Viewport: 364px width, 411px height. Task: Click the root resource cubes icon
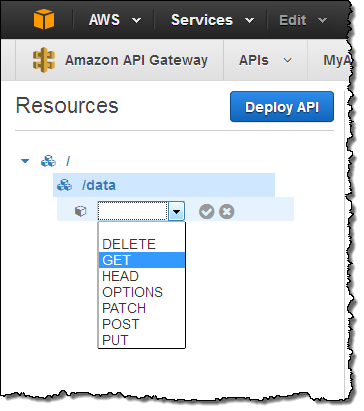[48, 161]
